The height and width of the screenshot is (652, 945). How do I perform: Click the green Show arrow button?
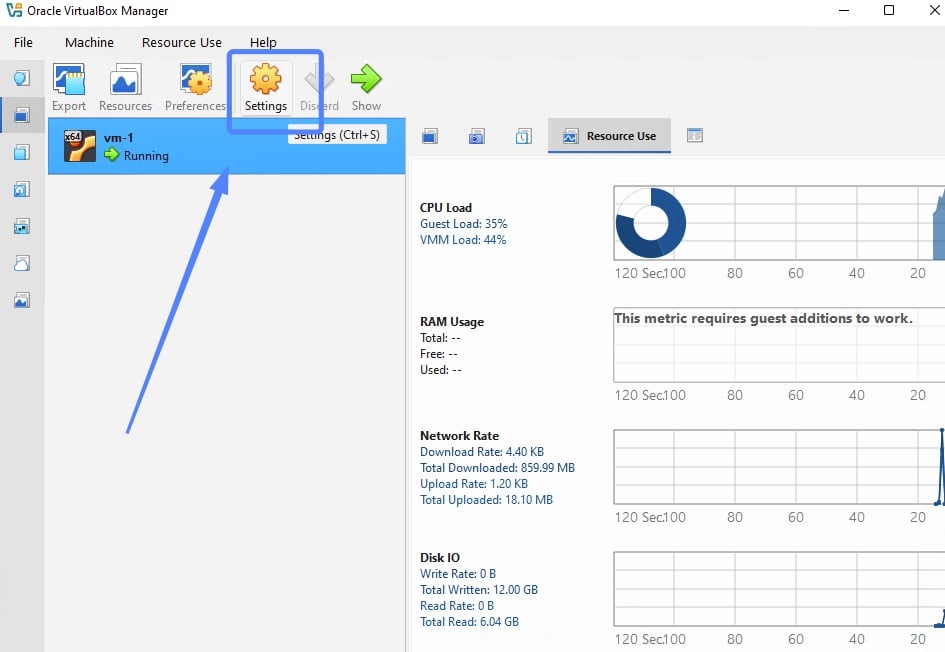[366, 88]
